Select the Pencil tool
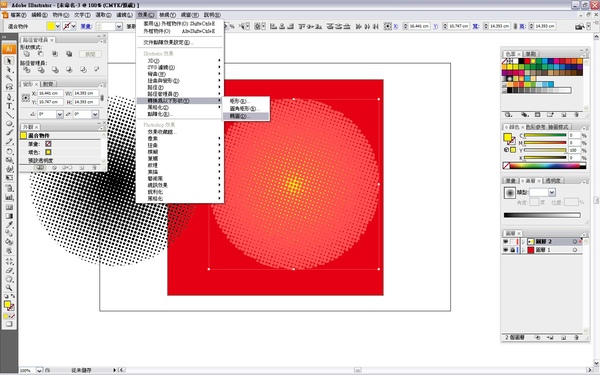 [x=9, y=142]
